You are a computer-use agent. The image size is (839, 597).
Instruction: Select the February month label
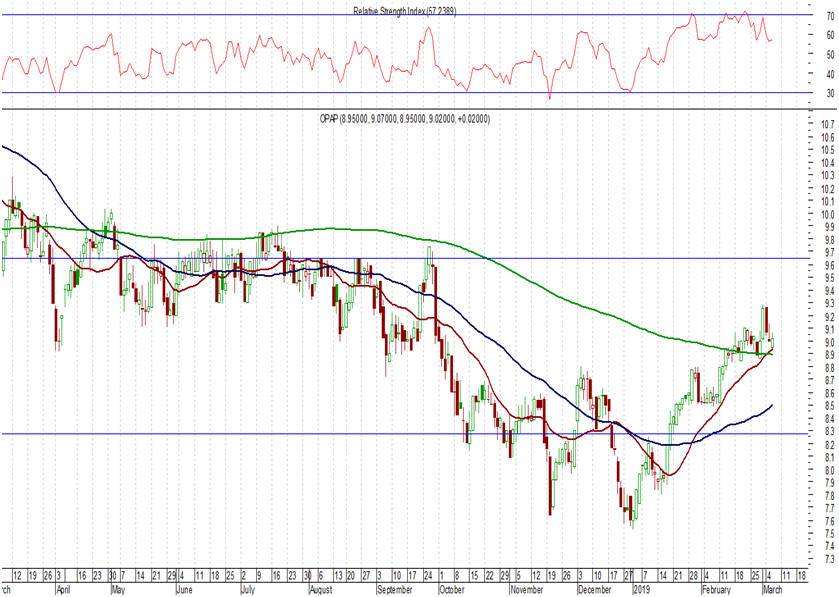click(x=716, y=590)
